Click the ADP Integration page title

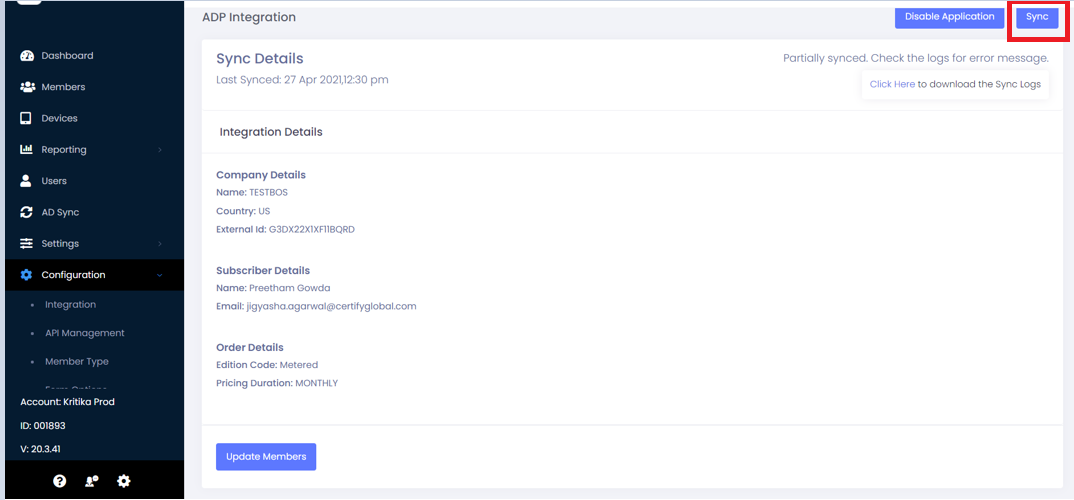[249, 17]
